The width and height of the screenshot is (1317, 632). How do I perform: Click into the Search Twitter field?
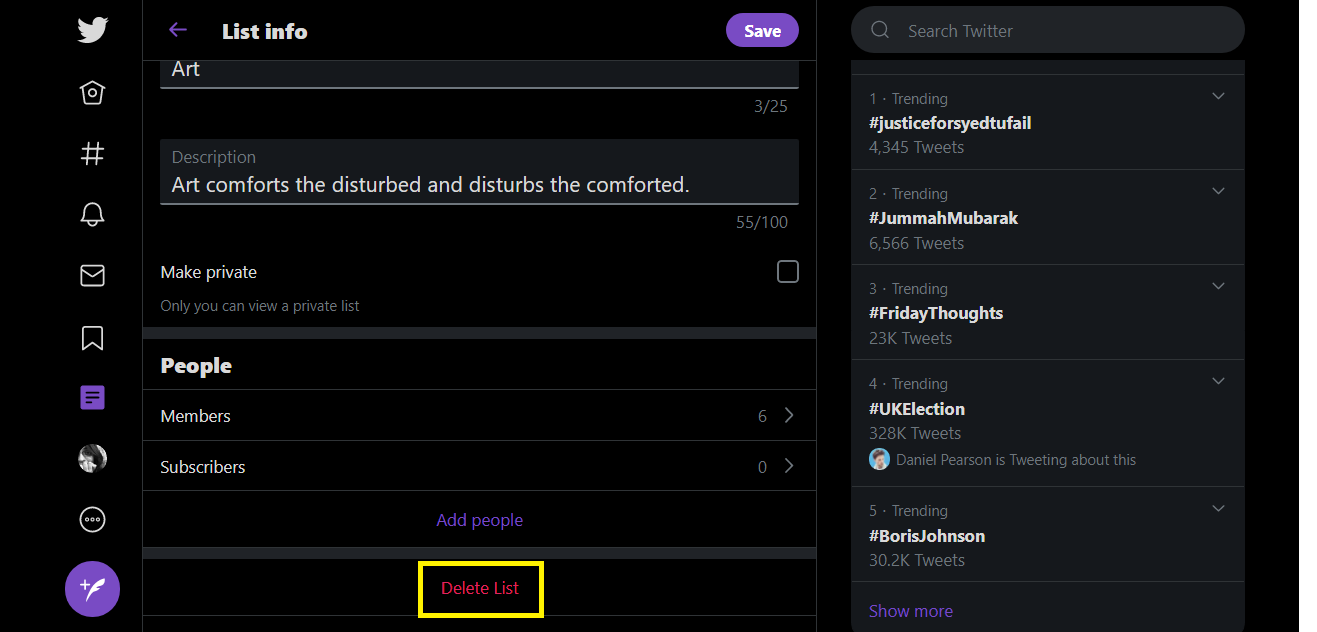coord(1048,30)
